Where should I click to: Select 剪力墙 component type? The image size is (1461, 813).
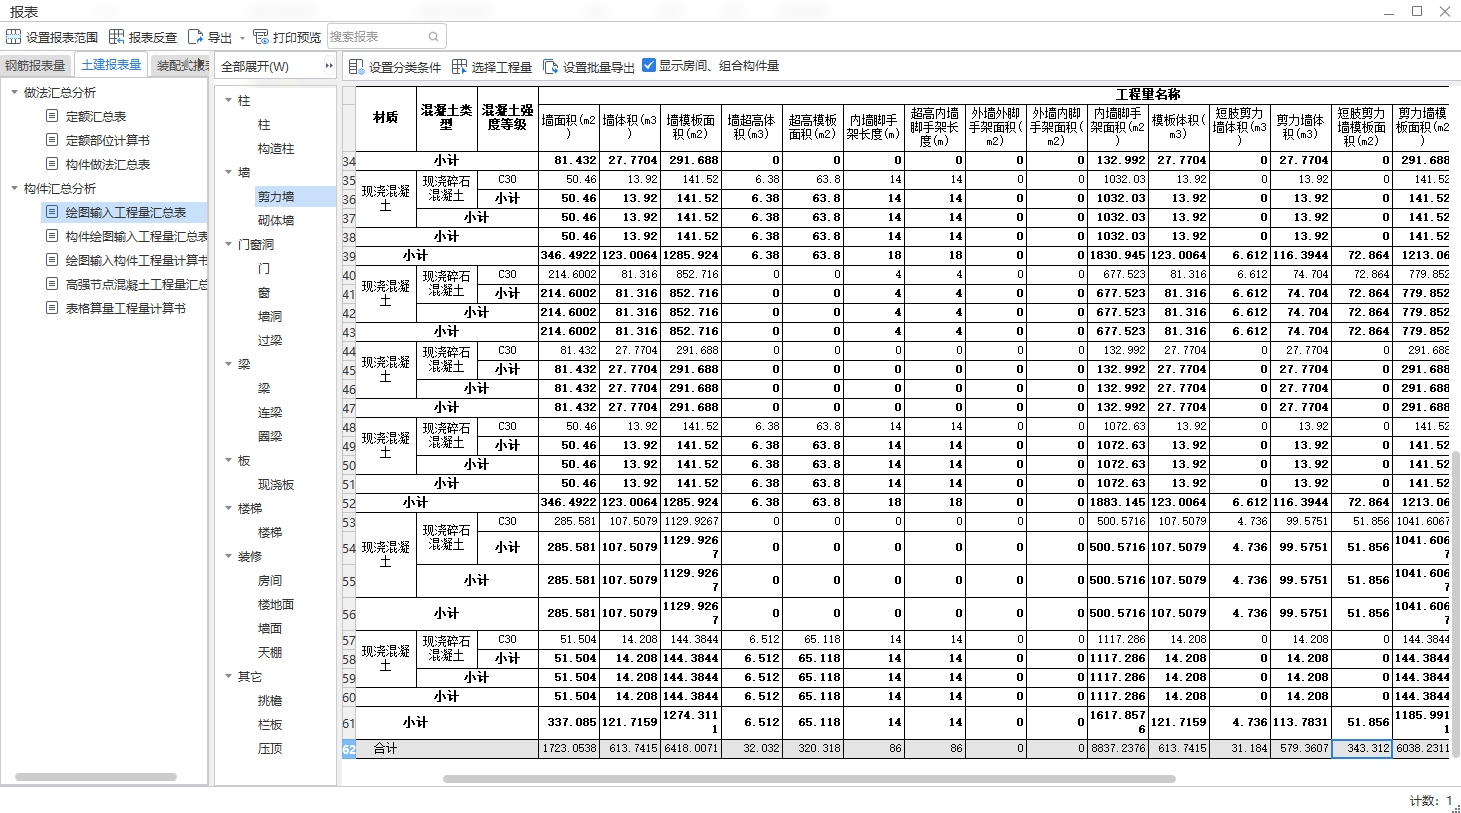pyautogui.click(x=276, y=196)
